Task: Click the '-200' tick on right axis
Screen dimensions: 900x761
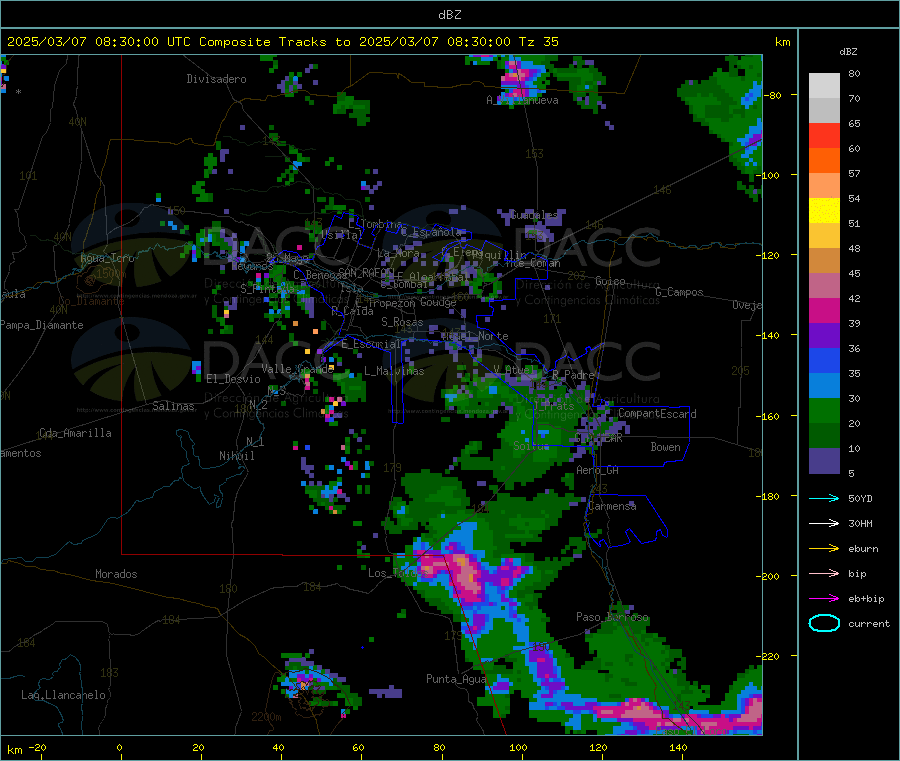Action: tap(770, 576)
